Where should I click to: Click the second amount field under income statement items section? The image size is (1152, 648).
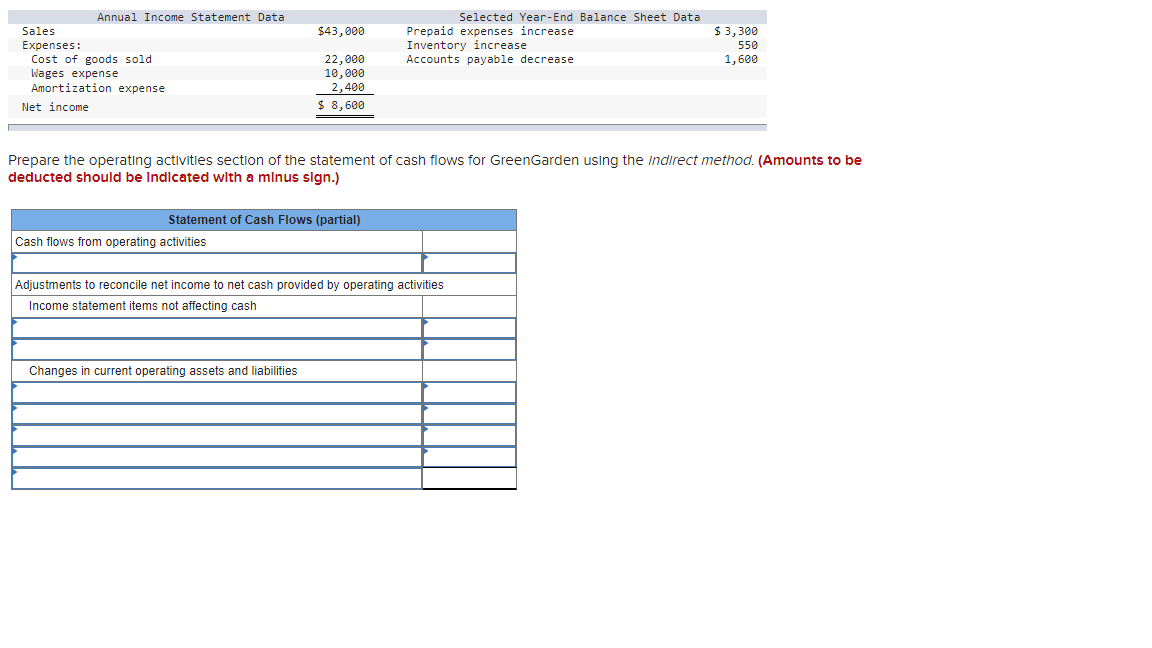coord(470,348)
